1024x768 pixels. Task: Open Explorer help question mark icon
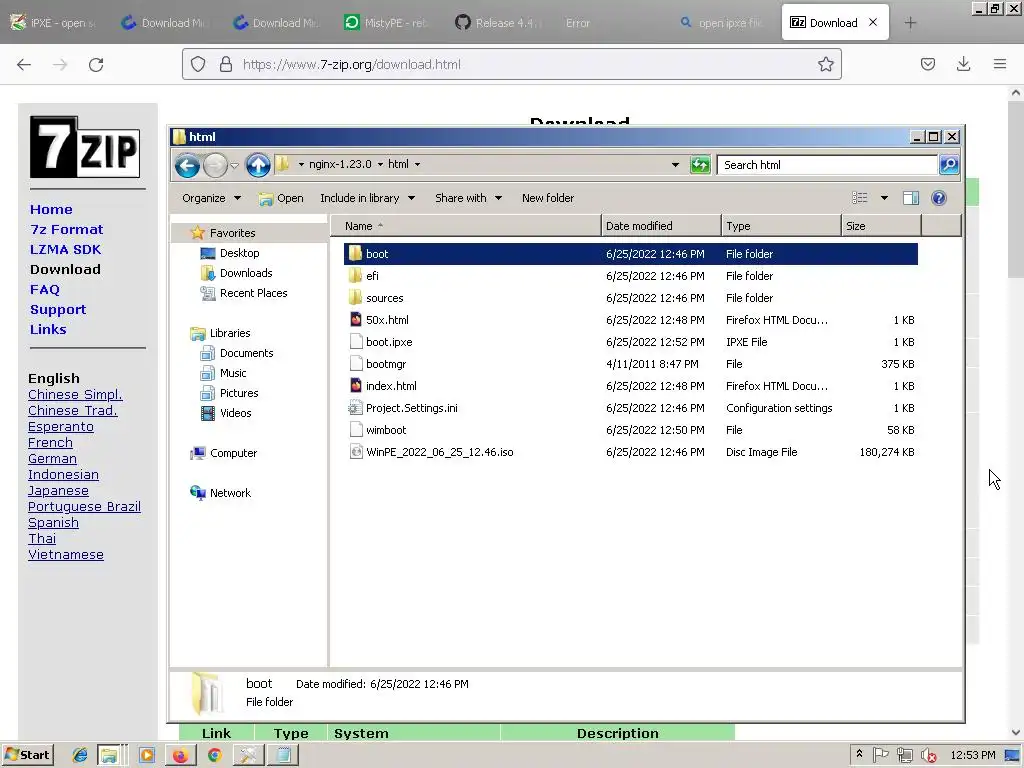[938, 198]
